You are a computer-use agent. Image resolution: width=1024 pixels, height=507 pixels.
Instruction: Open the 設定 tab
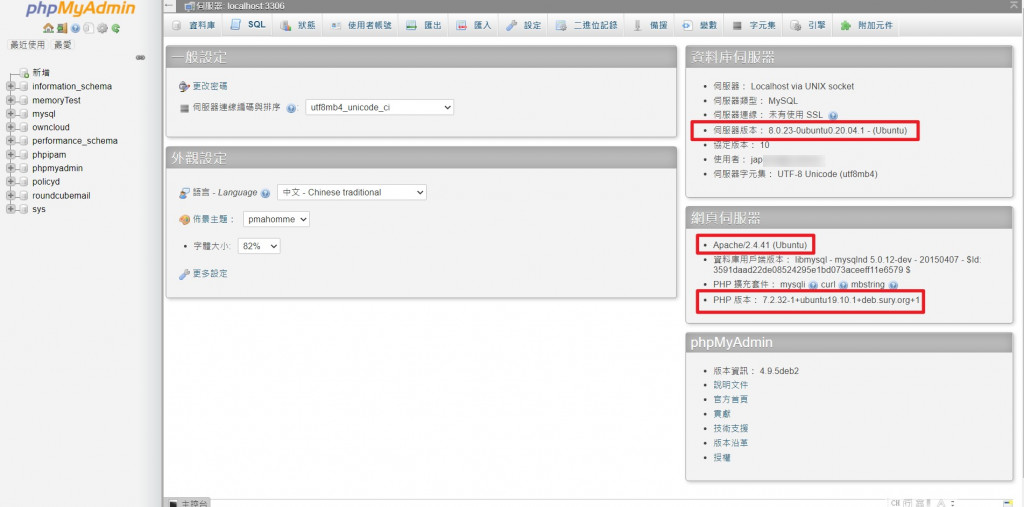[524, 25]
